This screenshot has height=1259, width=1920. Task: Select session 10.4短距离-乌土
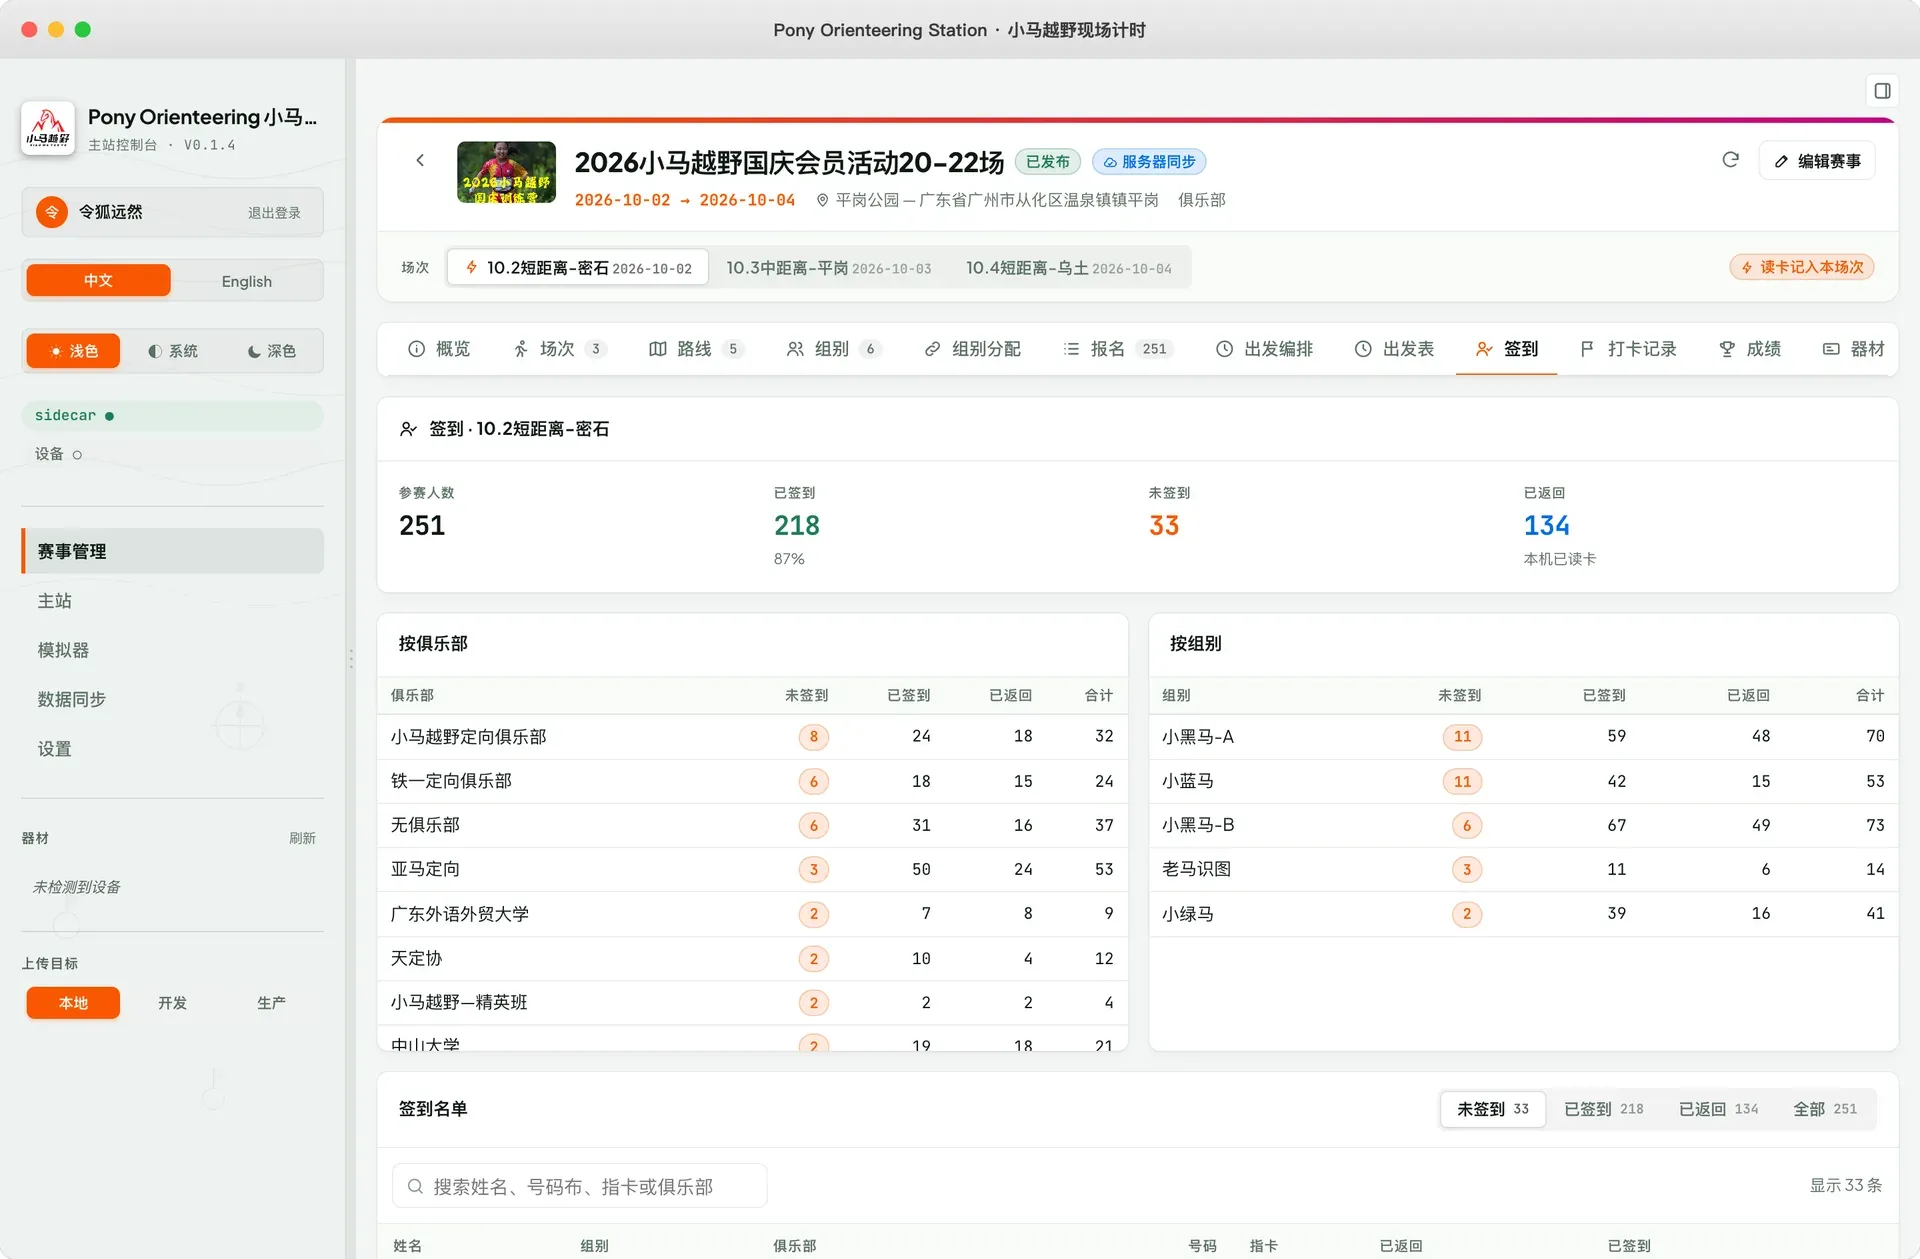pos(1068,268)
